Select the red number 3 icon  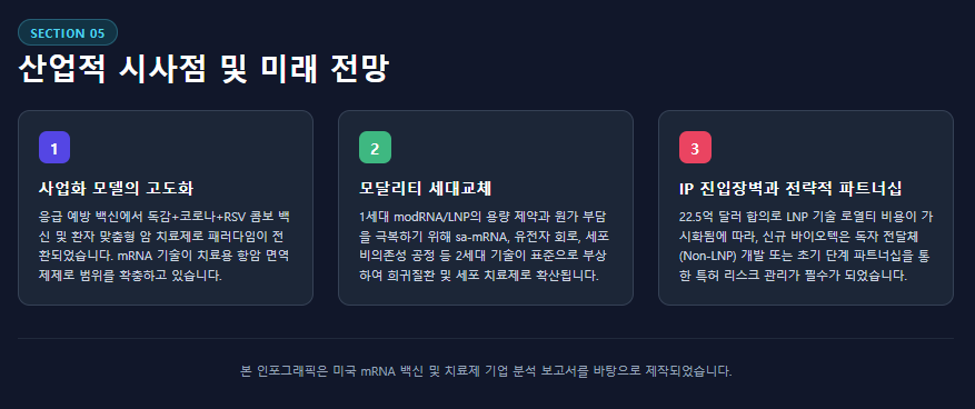click(x=695, y=148)
